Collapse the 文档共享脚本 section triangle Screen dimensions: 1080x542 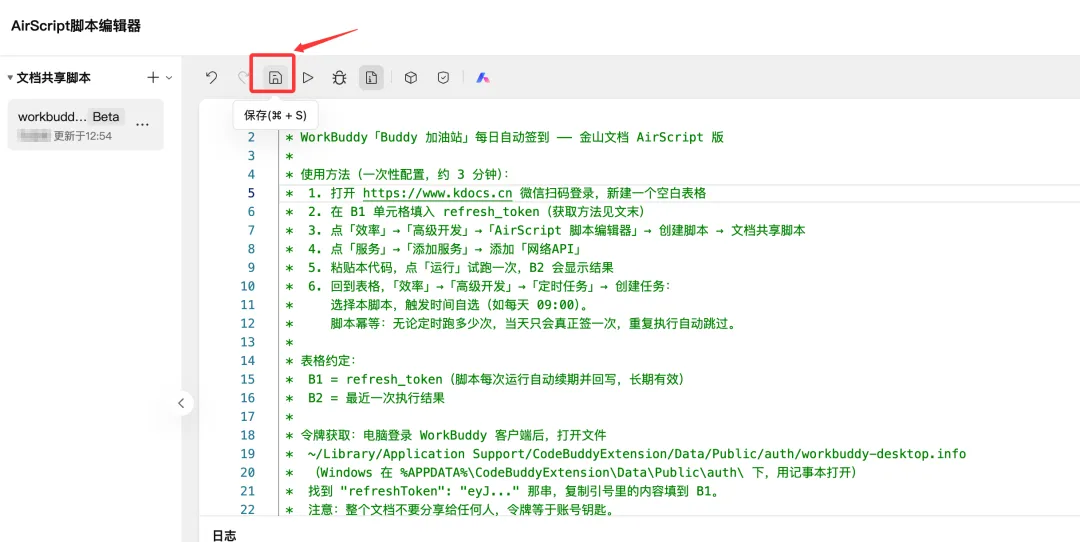coord(10,78)
